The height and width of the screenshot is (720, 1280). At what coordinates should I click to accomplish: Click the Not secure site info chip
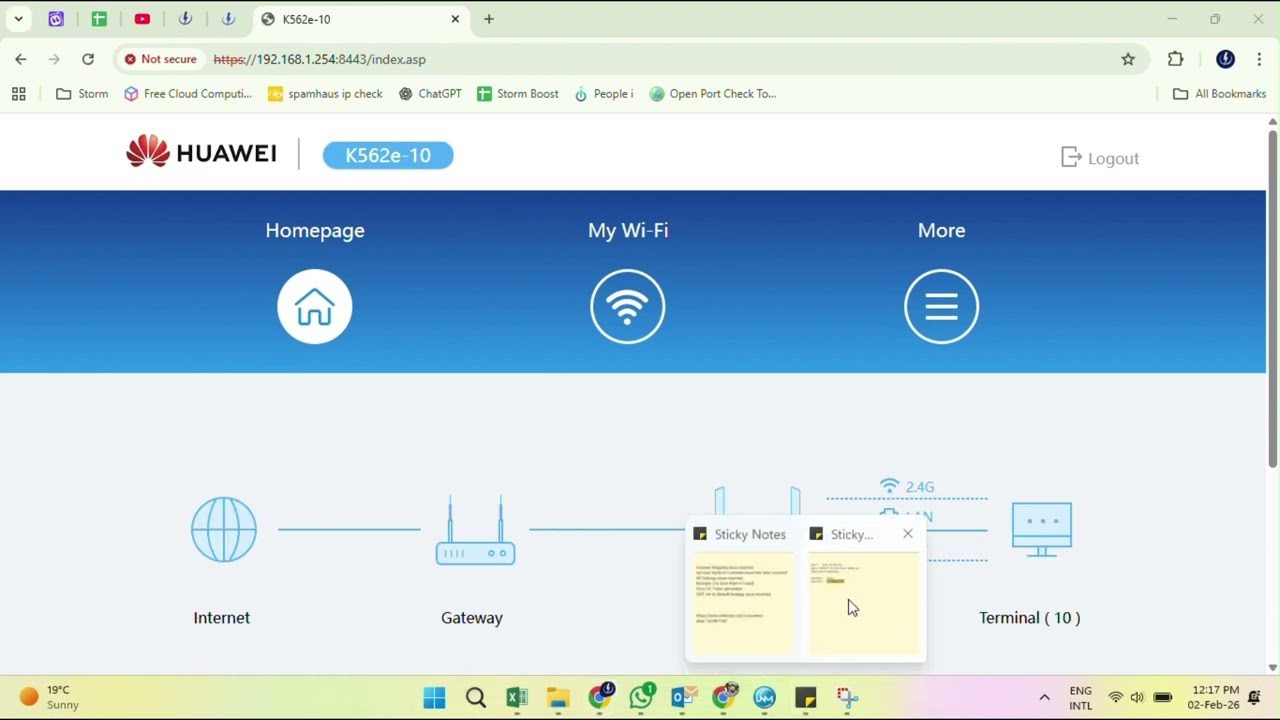pos(160,59)
